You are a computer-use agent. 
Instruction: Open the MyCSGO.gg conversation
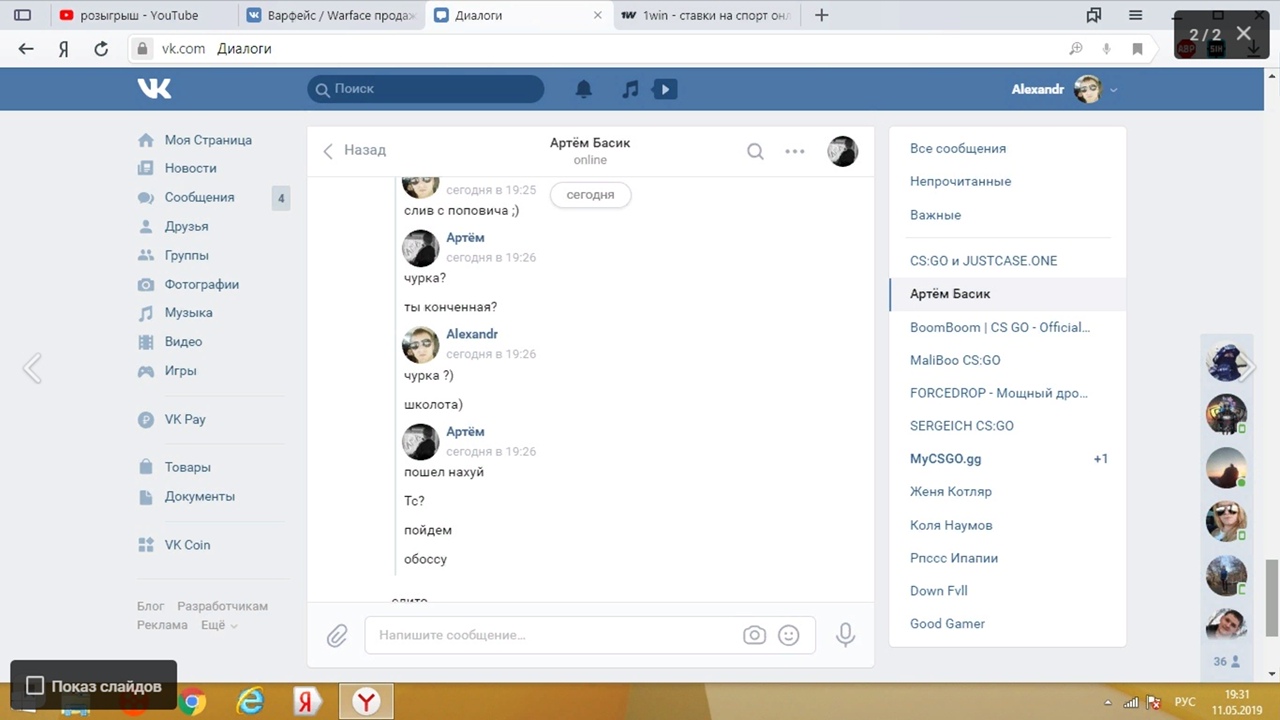(x=945, y=459)
